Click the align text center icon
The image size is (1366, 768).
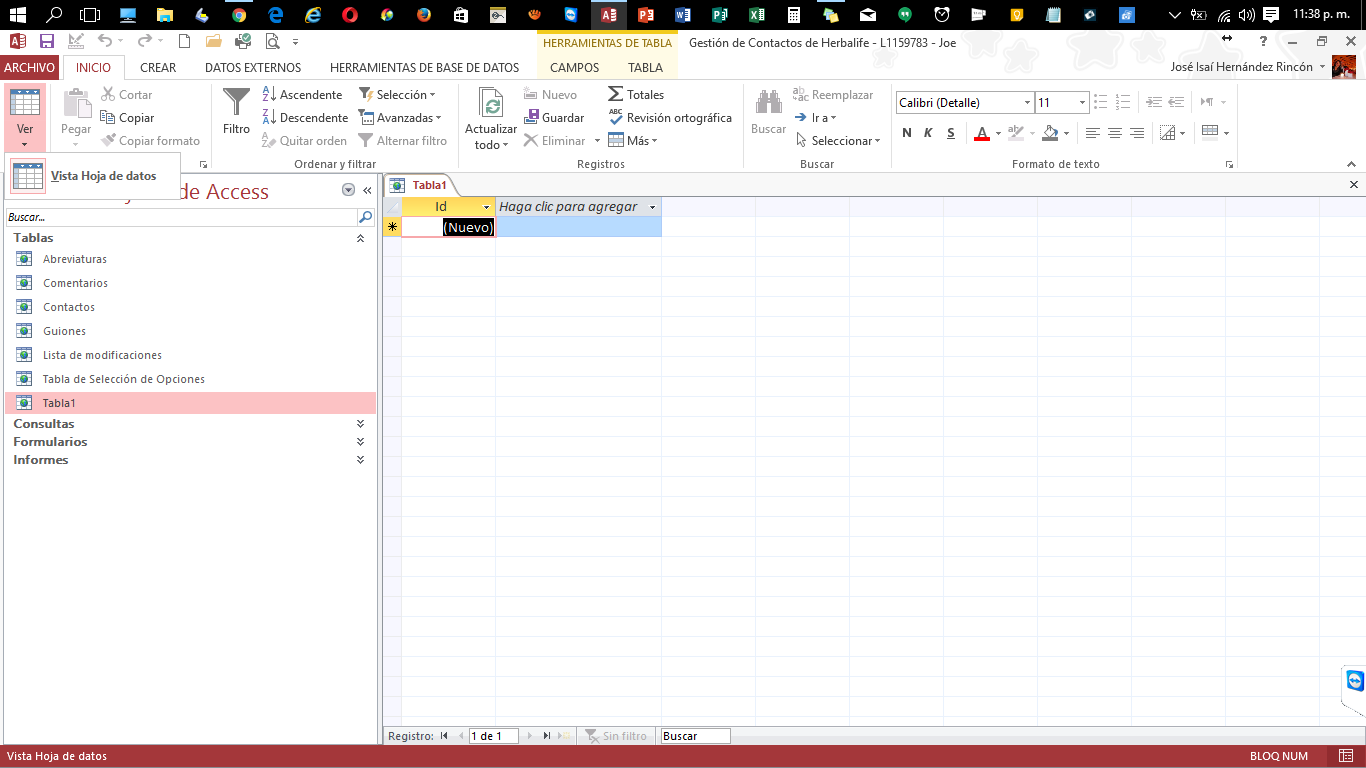pyautogui.click(x=1115, y=133)
